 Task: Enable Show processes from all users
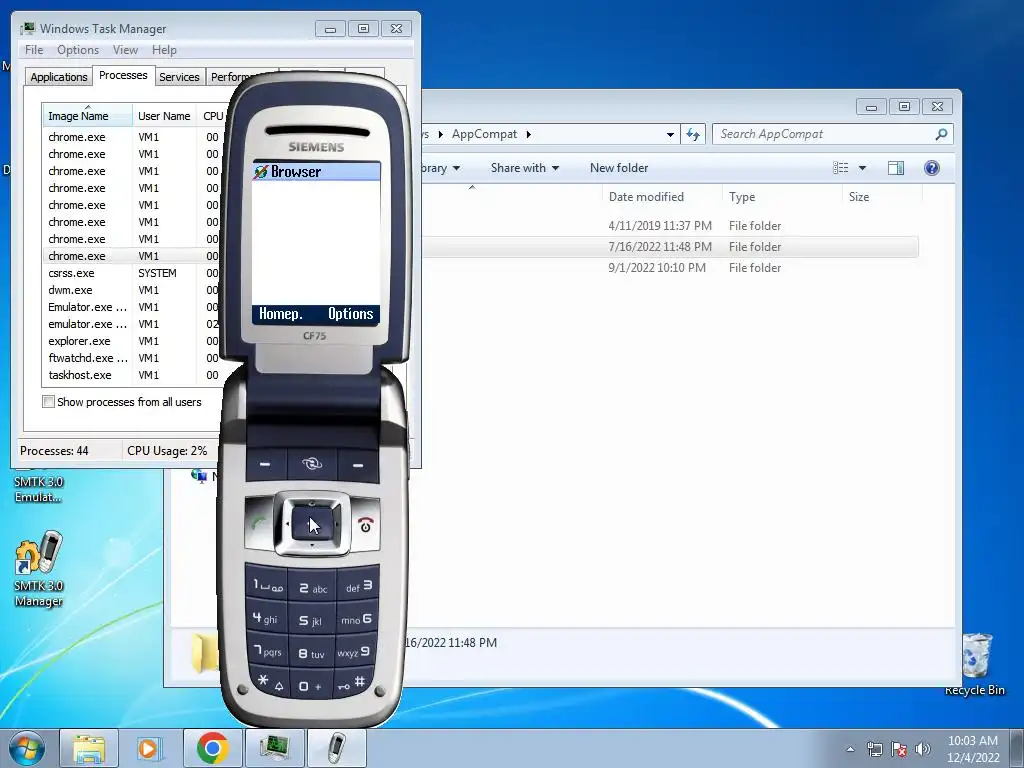coord(48,402)
